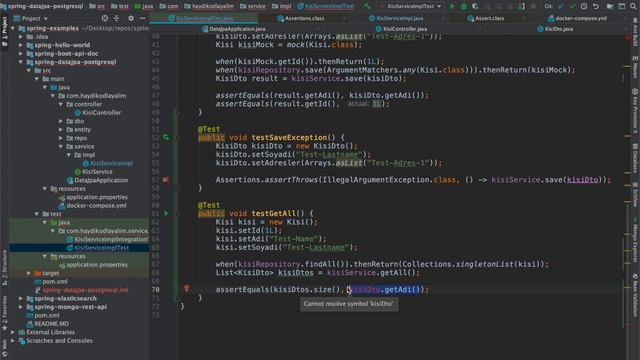The width and height of the screenshot is (640, 360).
Task: Click the Stop square icon in the run toolbar
Action: (533, 6)
